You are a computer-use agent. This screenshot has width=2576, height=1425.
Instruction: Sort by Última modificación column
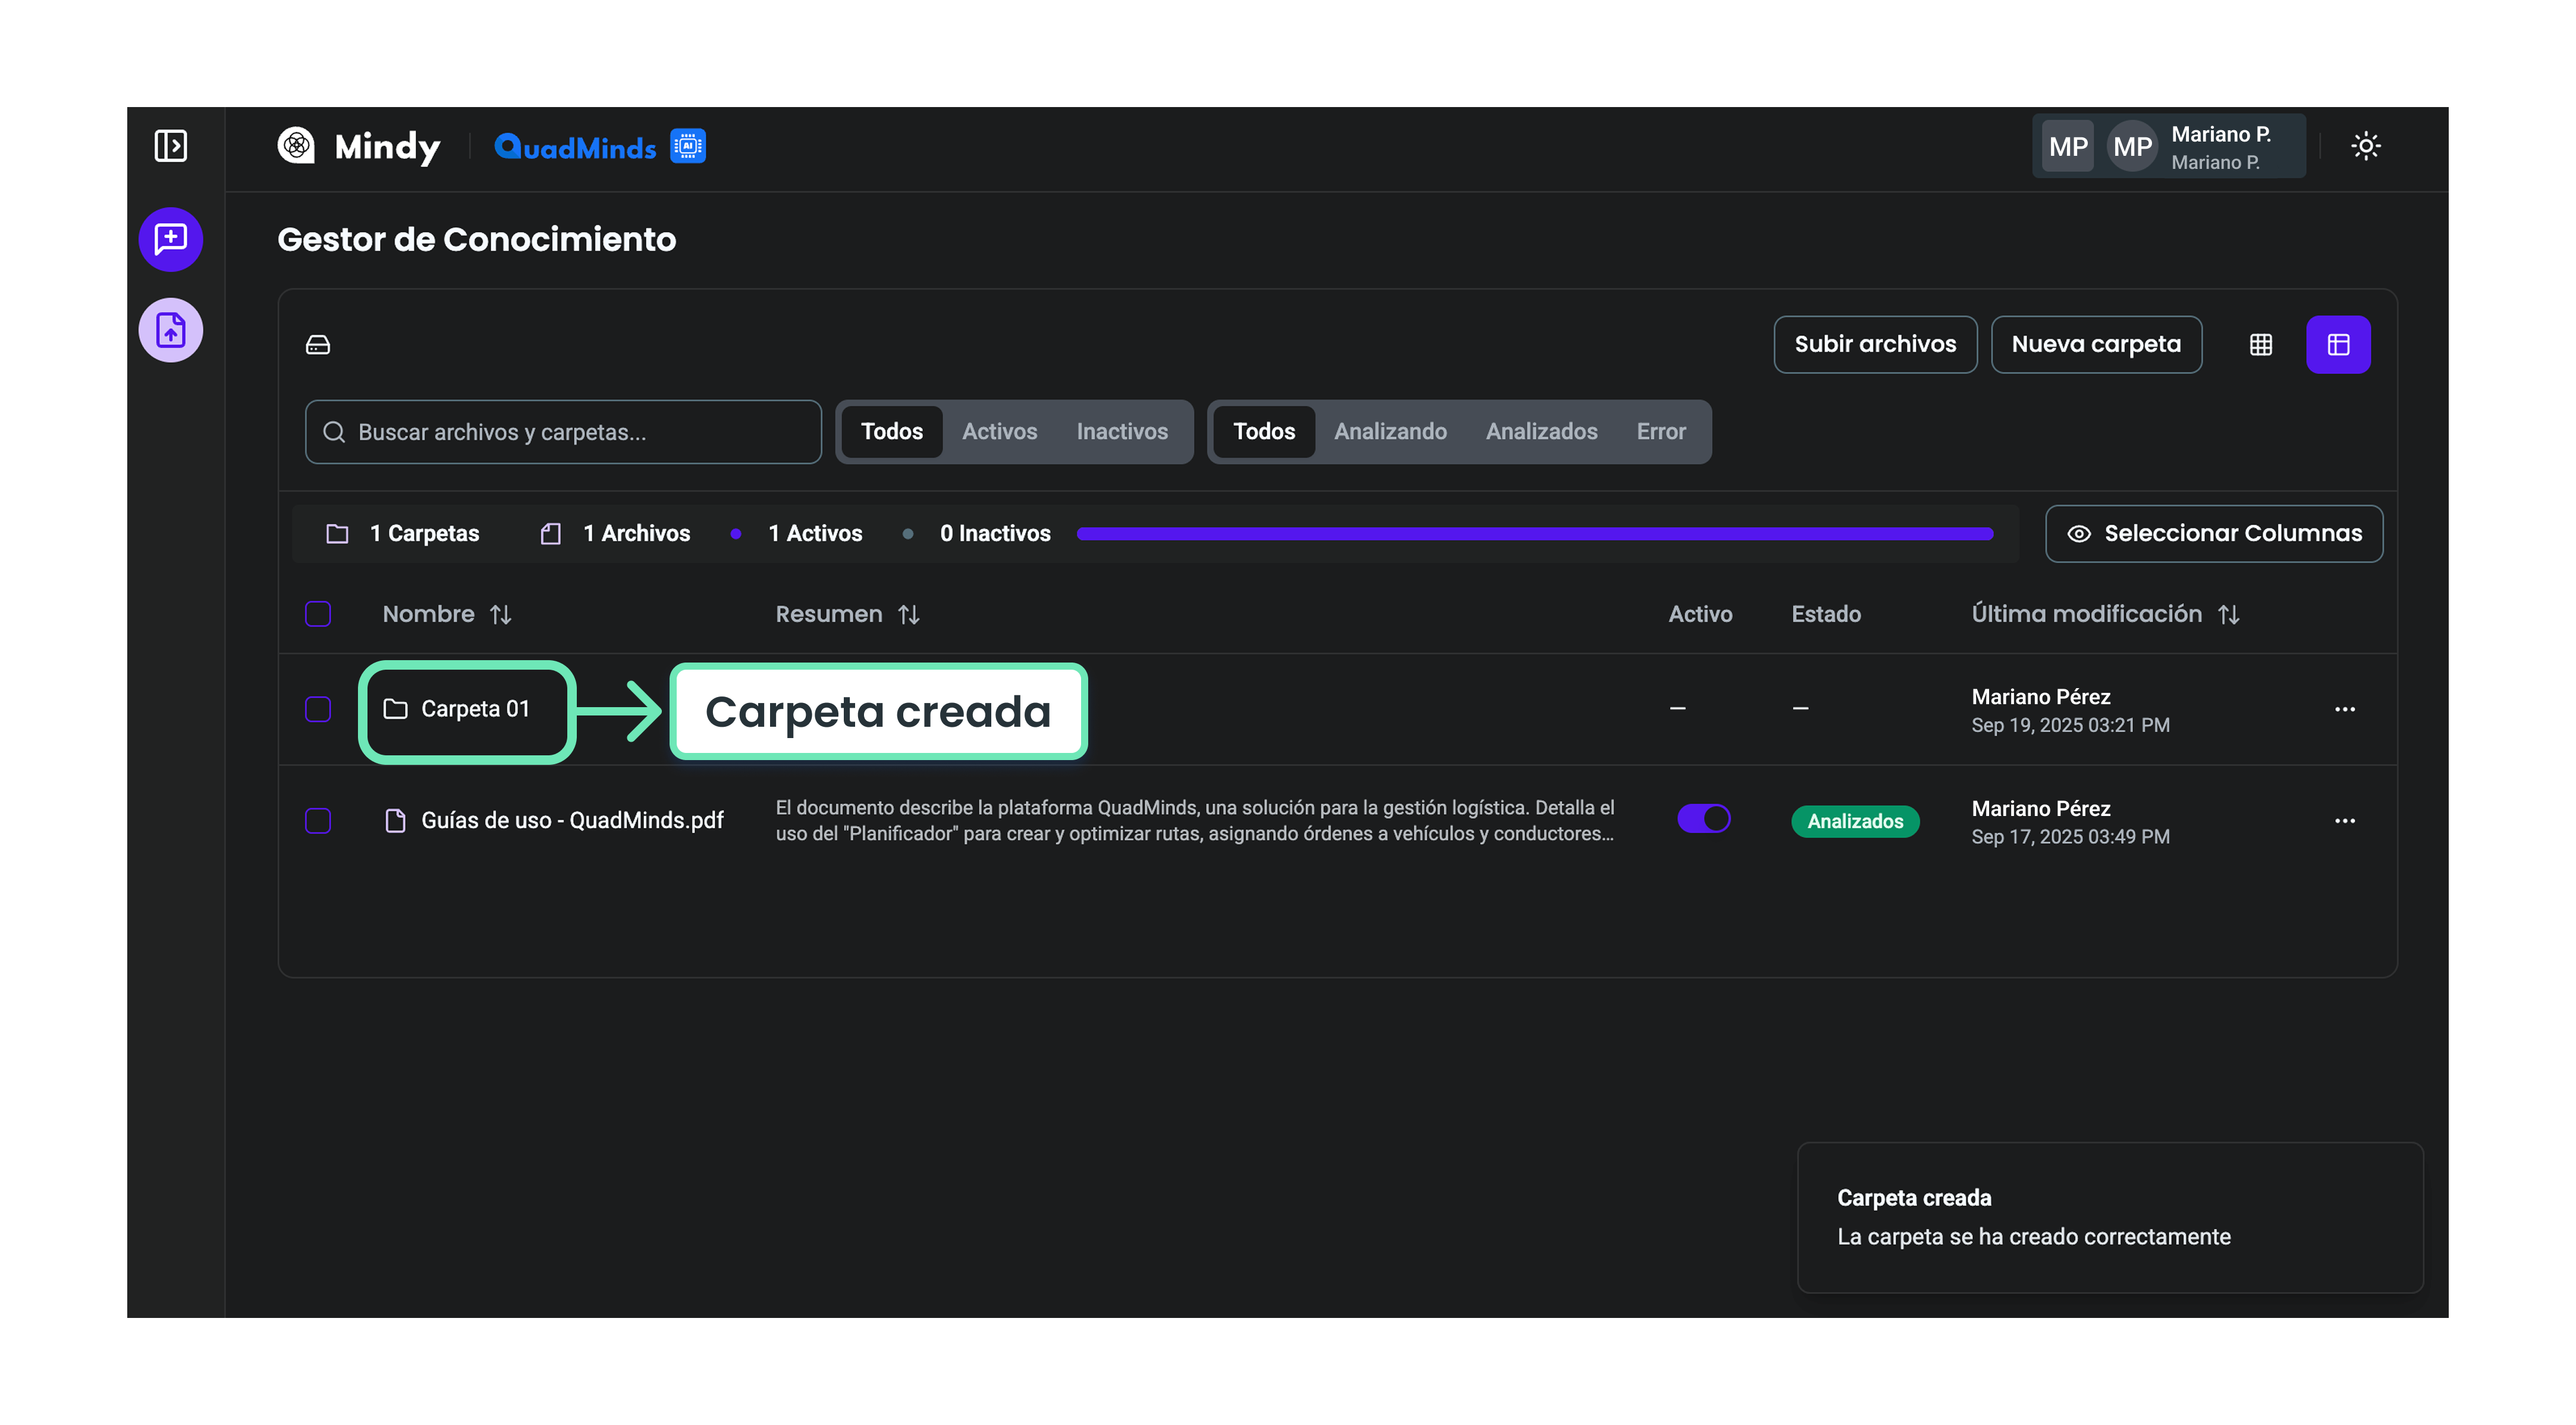tap(2228, 615)
